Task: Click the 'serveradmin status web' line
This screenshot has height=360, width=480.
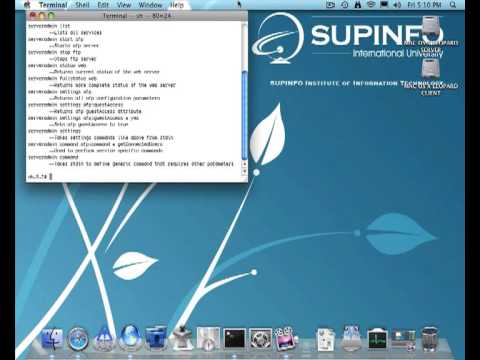Action: coord(57,65)
